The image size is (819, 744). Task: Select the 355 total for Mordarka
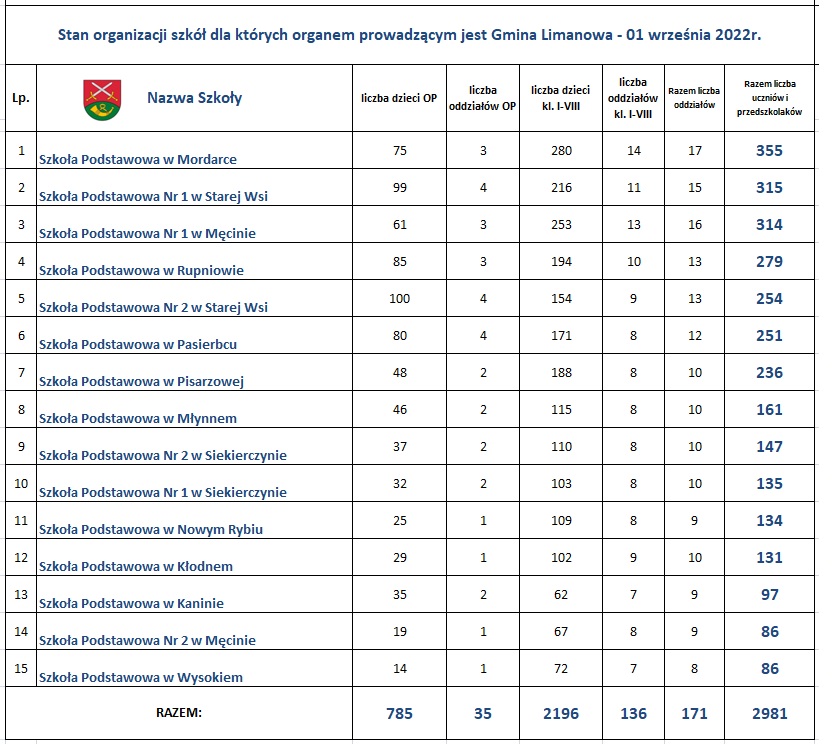coord(768,151)
